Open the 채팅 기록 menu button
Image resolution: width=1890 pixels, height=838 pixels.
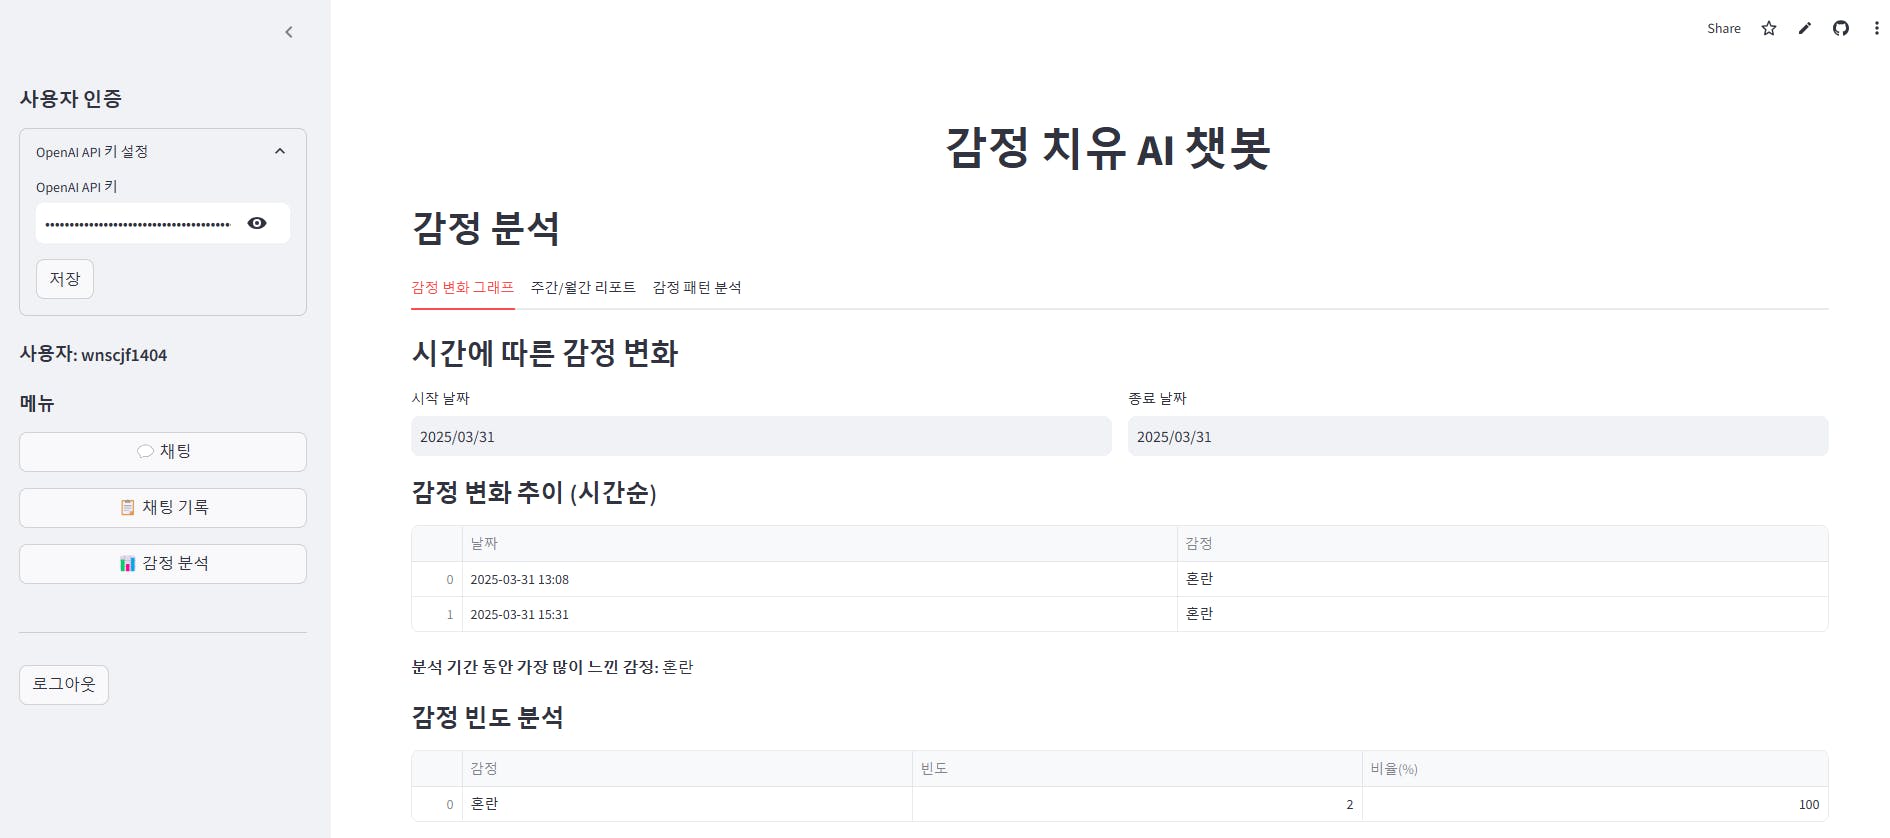point(163,508)
